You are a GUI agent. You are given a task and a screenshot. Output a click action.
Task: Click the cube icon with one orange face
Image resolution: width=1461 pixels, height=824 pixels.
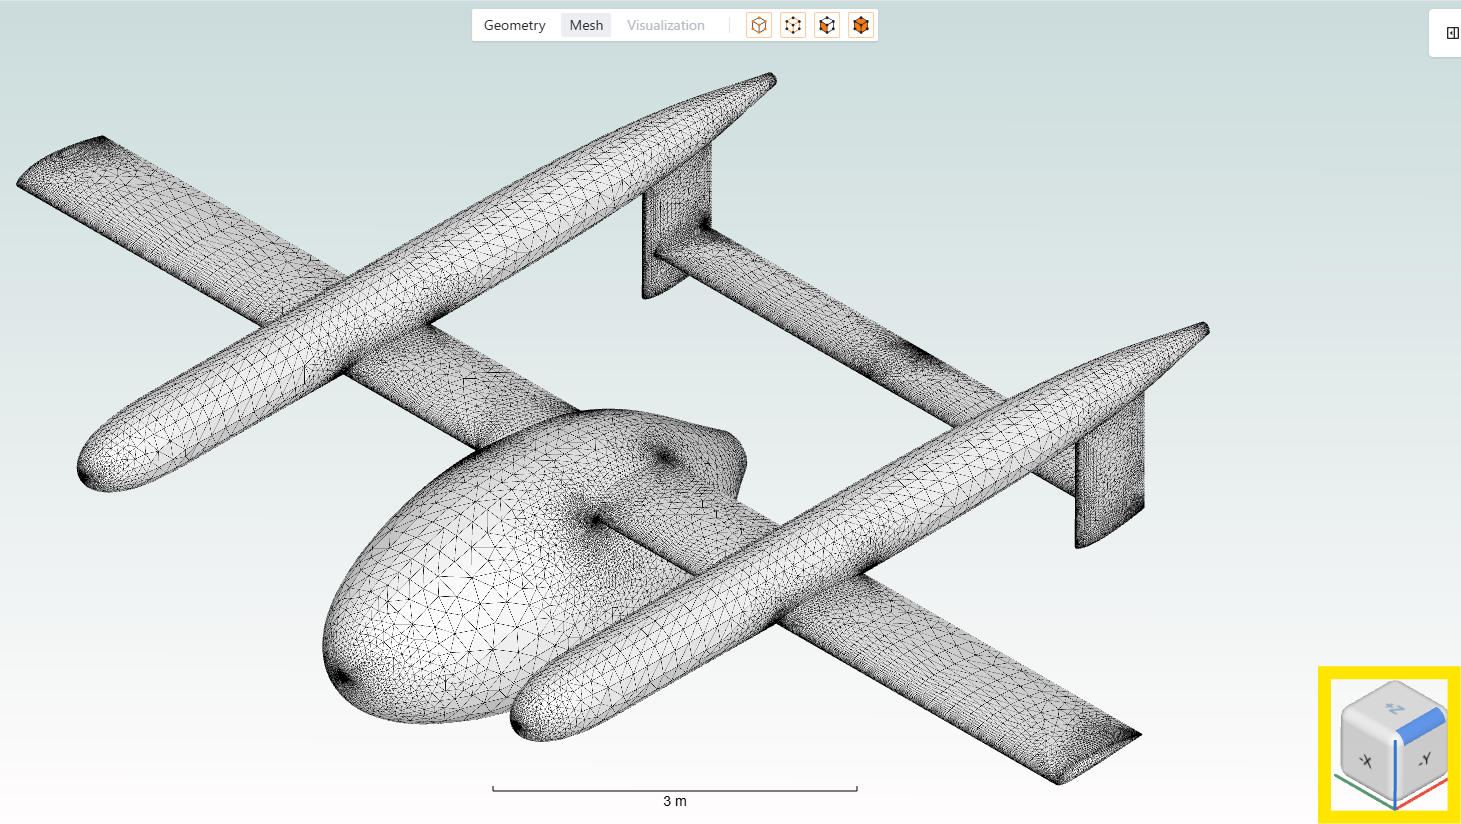coord(827,25)
